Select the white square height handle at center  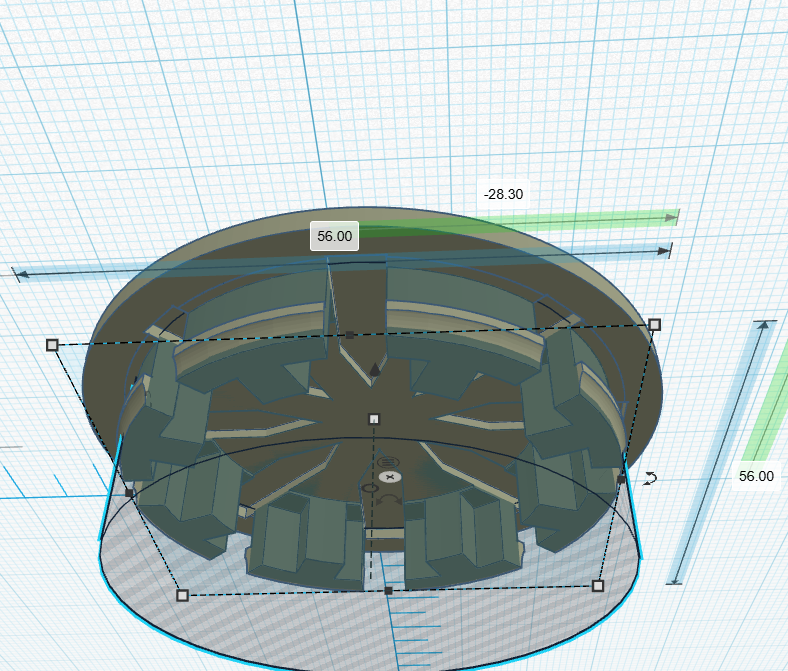point(374,419)
